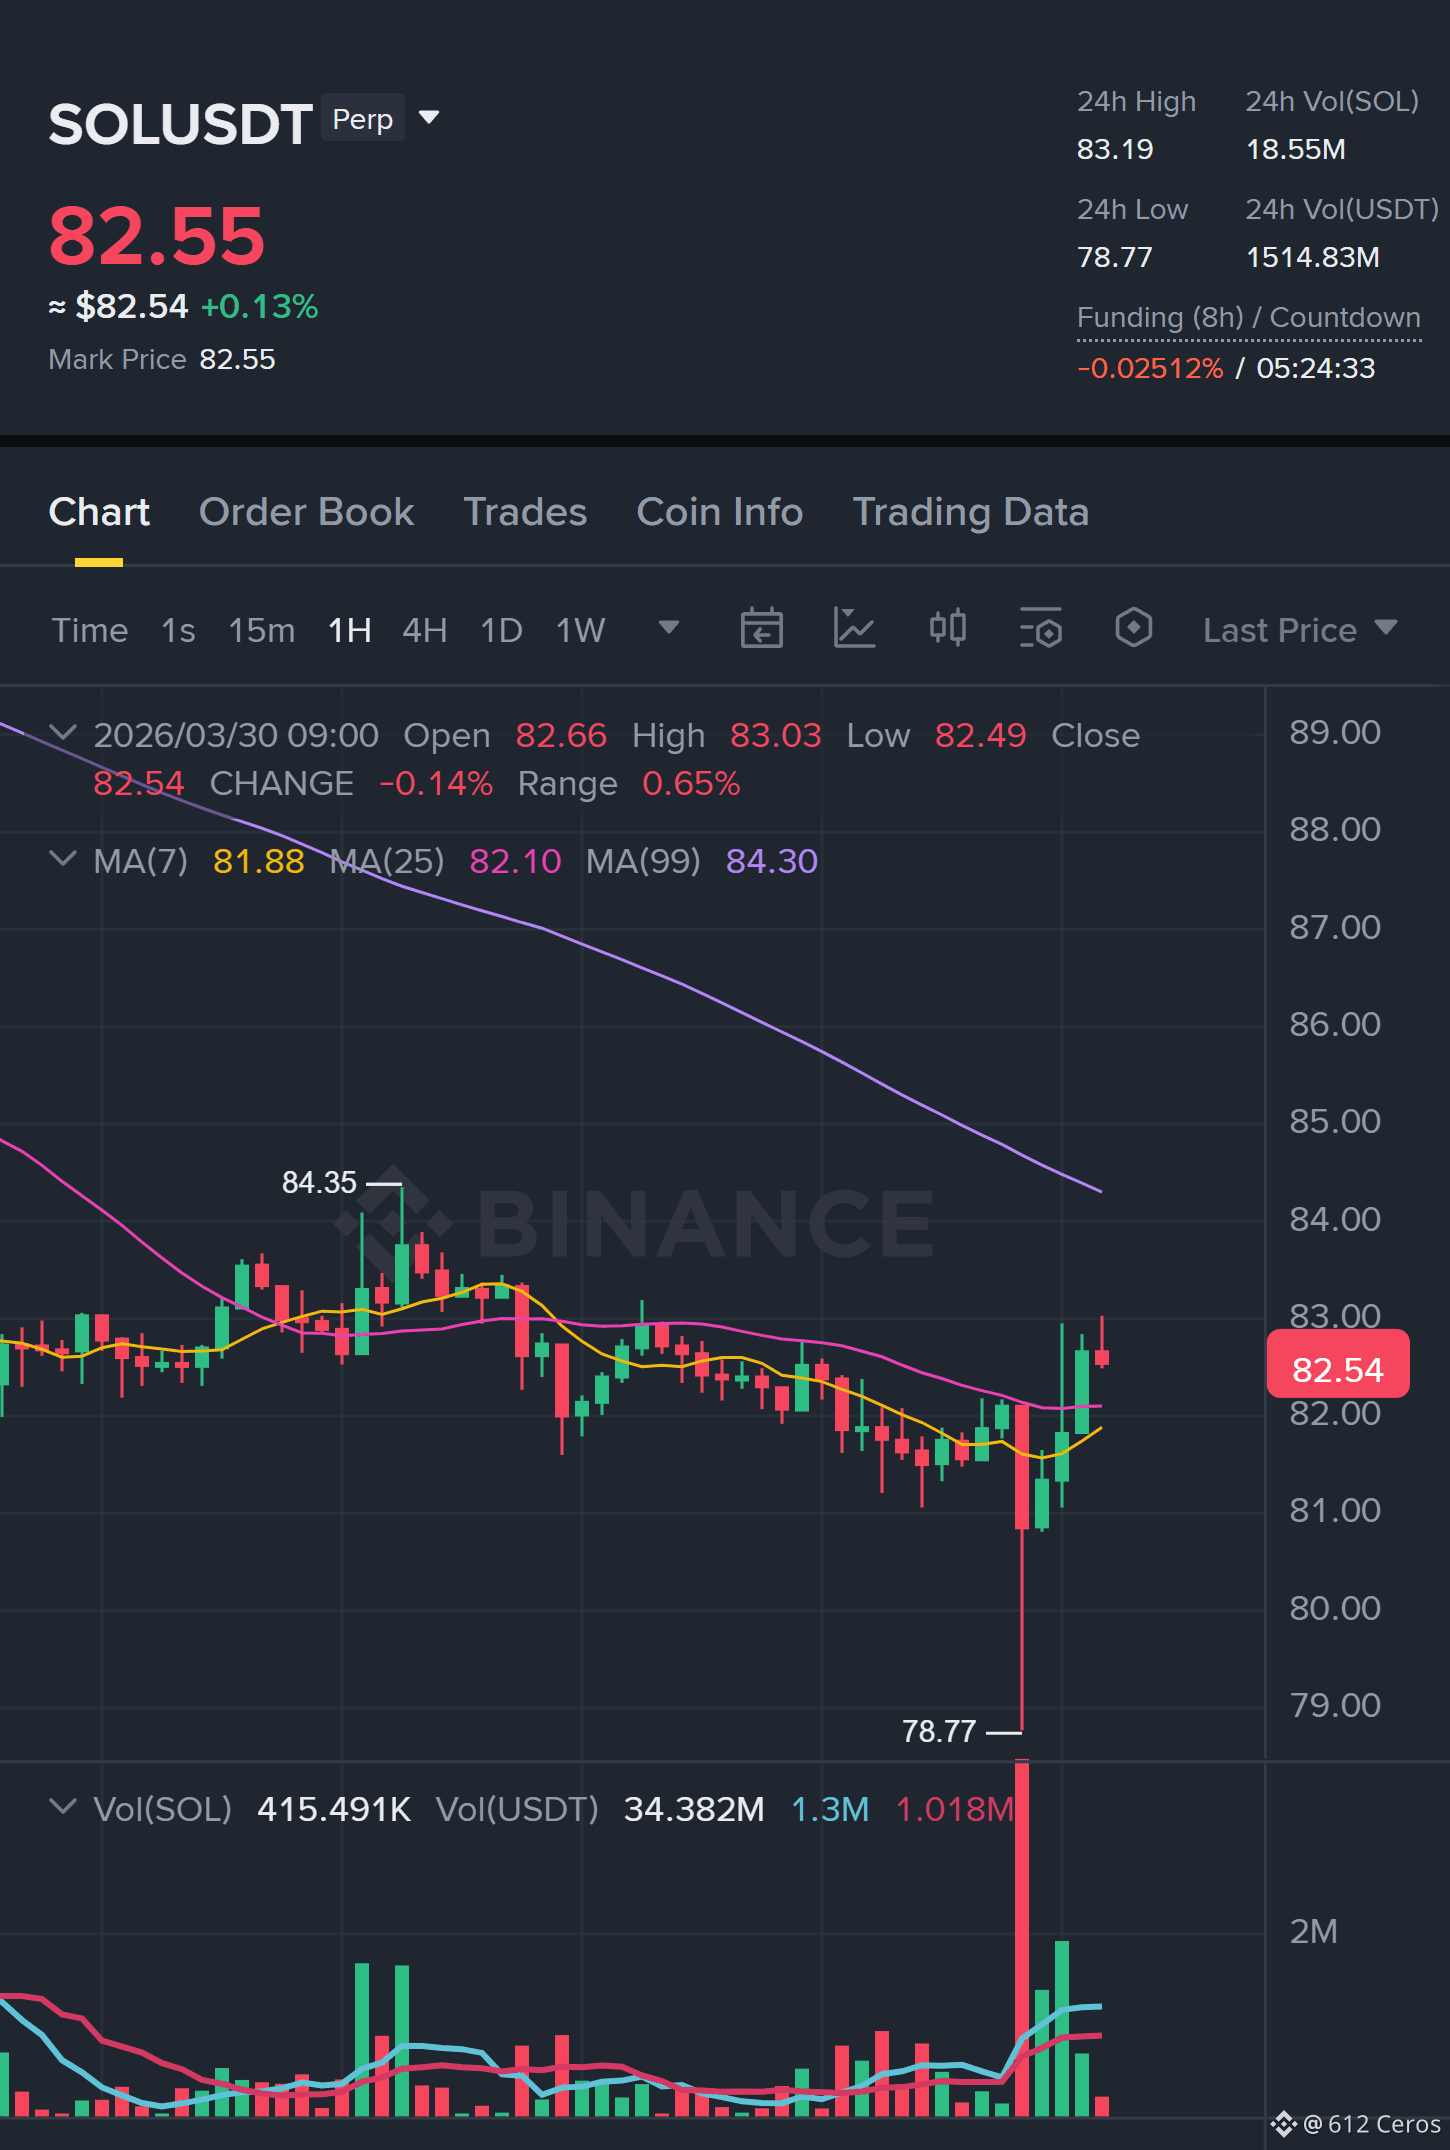Open the Last Price dropdown
This screenshot has width=1450, height=2150.
[1299, 630]
